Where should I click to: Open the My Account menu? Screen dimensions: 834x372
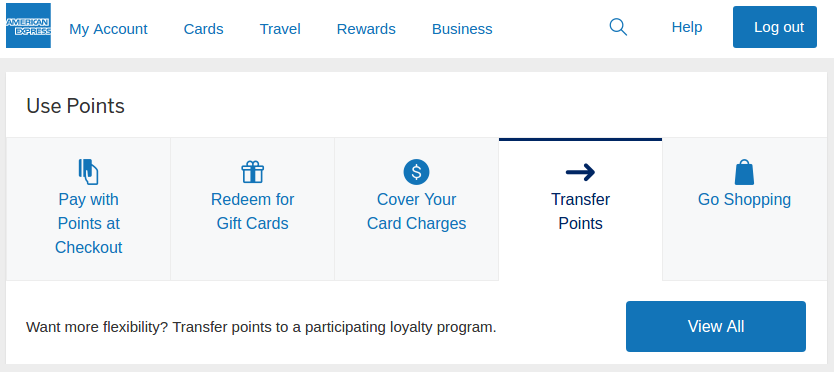pyautogui.click(x=109, y=29)
